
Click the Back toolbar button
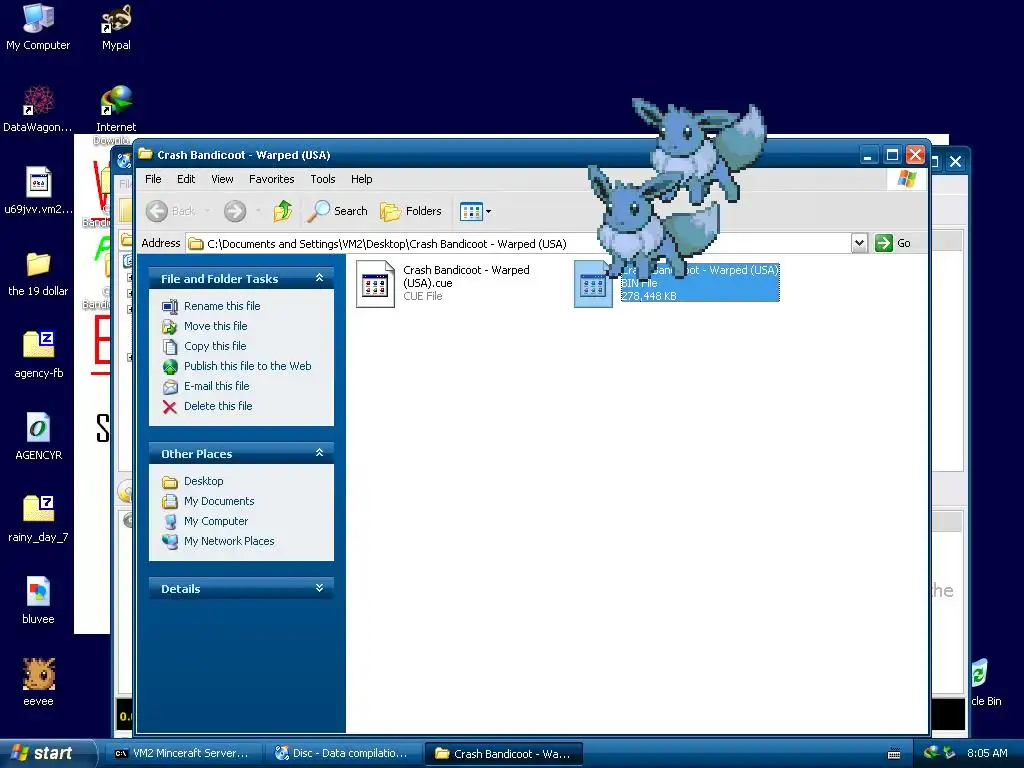click(x=170, y=211)
